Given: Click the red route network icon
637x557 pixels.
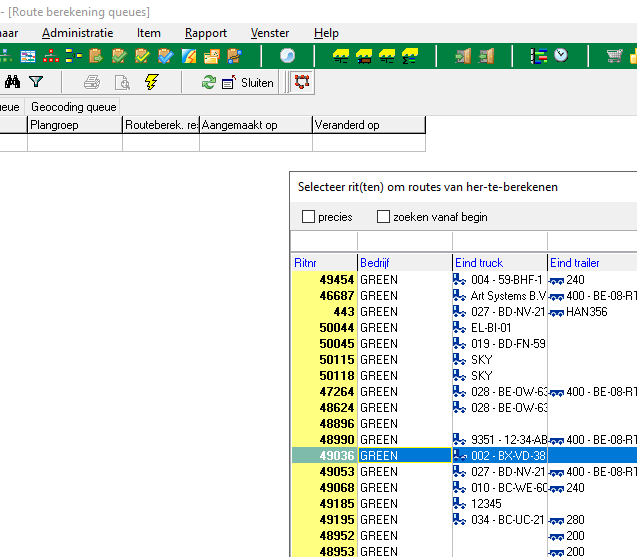Looking at the screenshot, I should pyautogui.click(x=301, y=82).
